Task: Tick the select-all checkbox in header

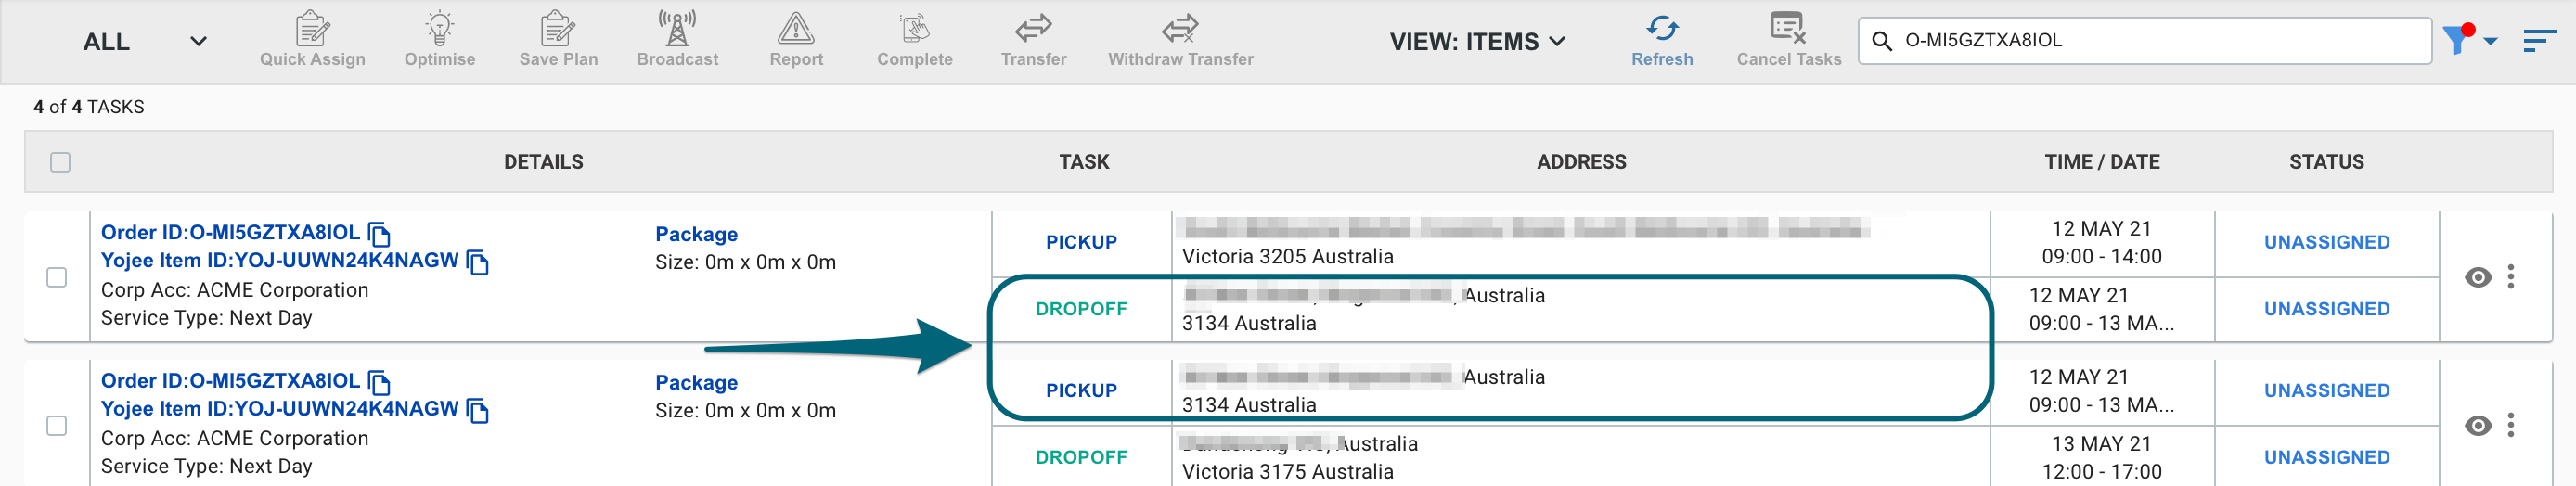Action: (60, 162)
